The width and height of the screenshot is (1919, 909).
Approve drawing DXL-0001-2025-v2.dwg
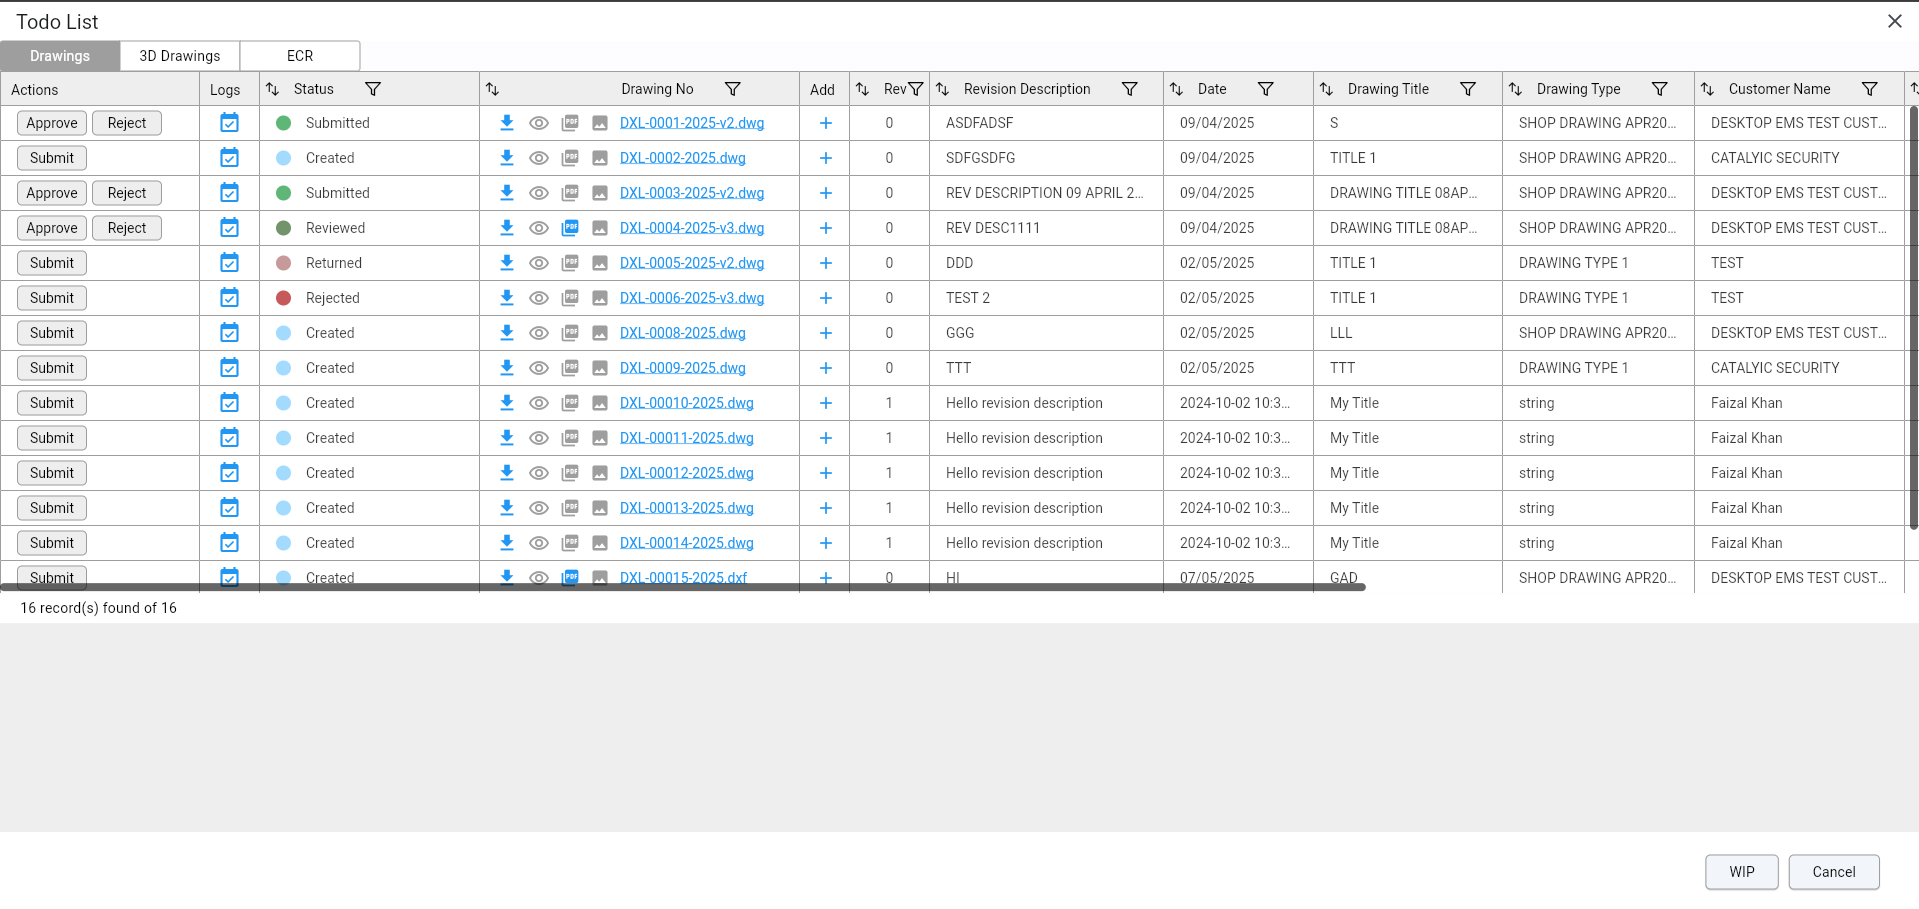52,123
